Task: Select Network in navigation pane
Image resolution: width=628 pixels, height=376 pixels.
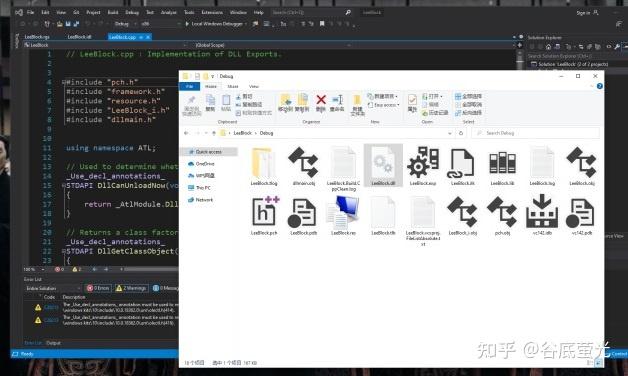Action: click(x=200, y=200)
